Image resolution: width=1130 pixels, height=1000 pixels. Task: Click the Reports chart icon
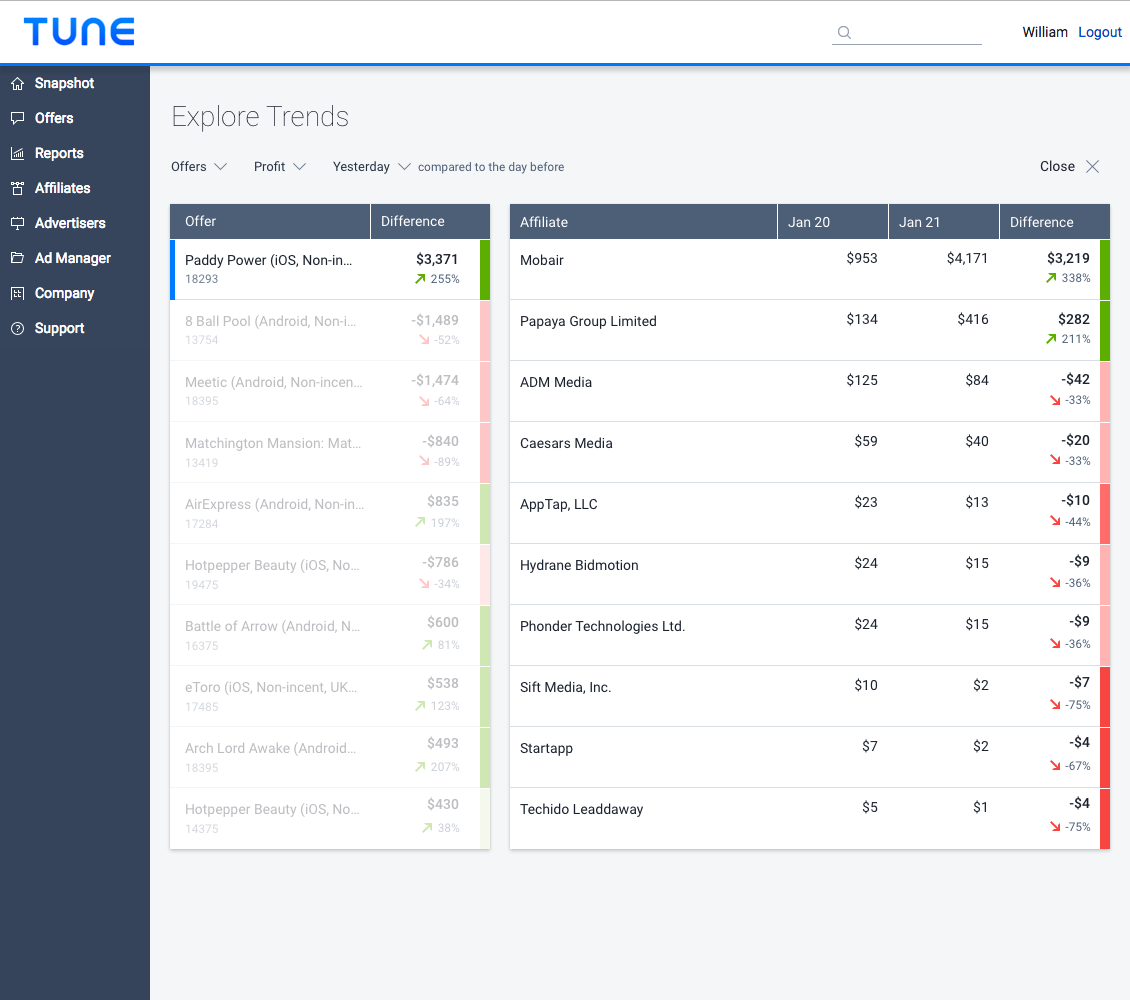tap(18, 153)
